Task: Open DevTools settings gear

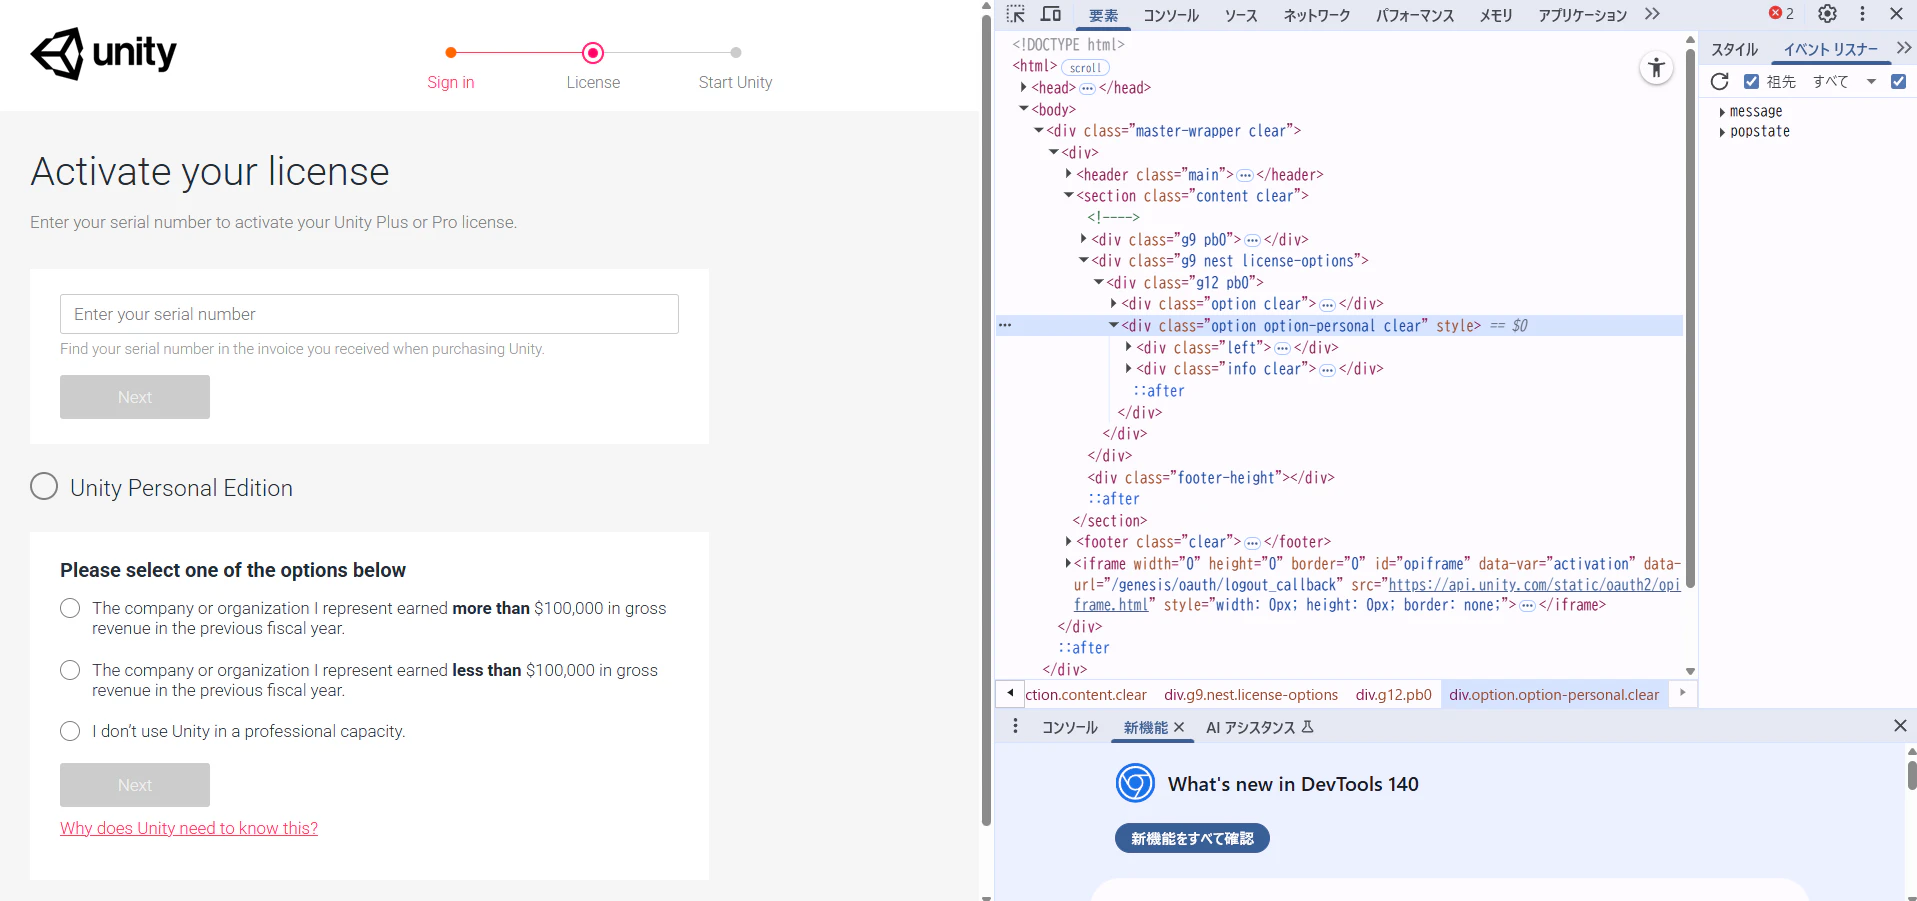Action: coord(1827,14)
